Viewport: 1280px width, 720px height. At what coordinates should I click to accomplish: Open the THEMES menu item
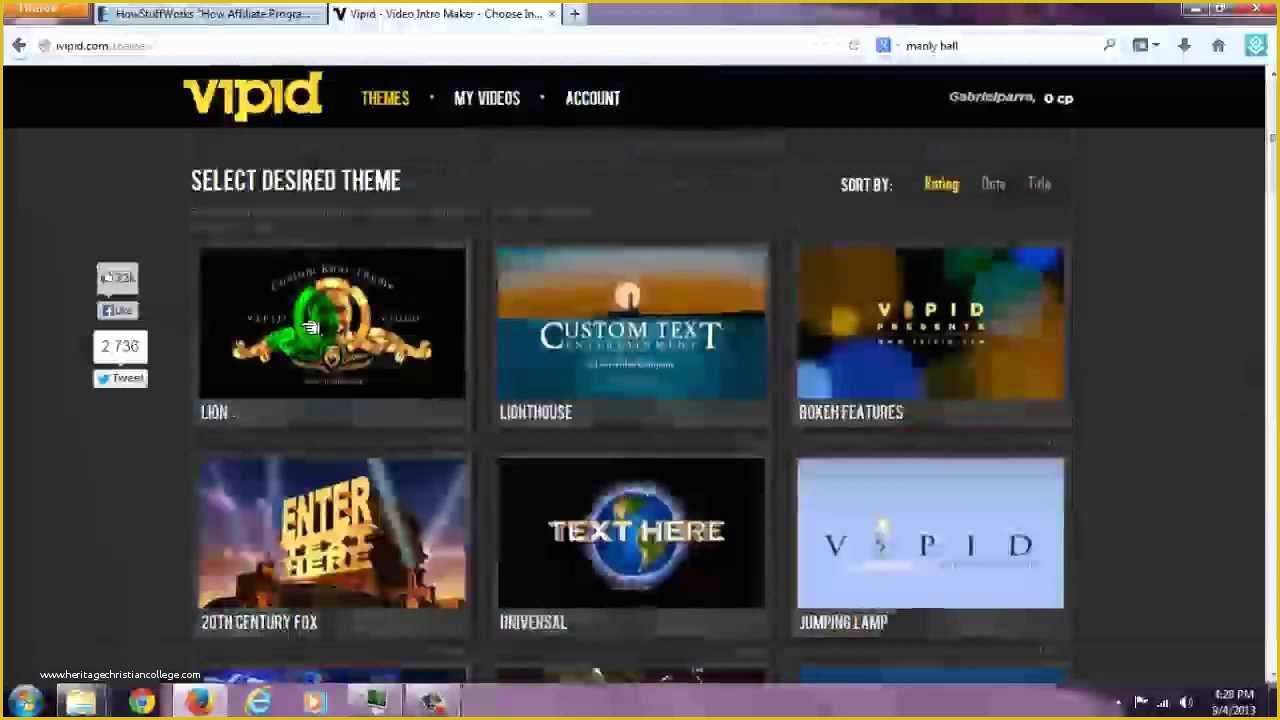pyautogui.click(x=385, y=98)
